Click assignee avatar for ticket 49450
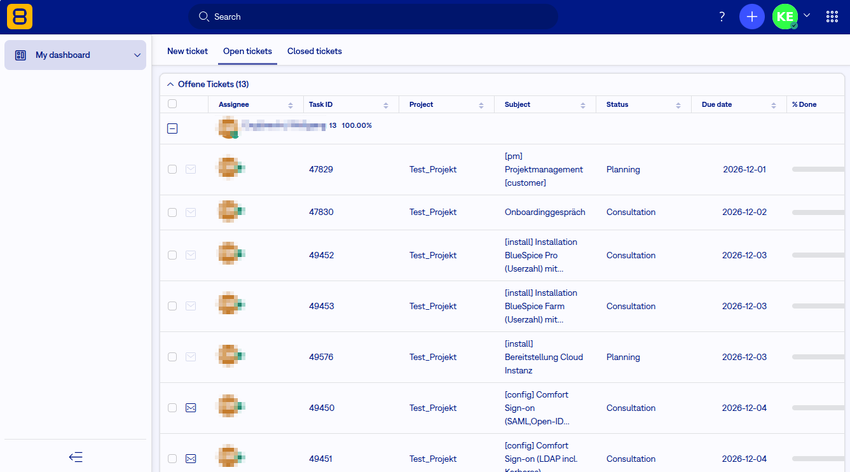 click(230, 406)
